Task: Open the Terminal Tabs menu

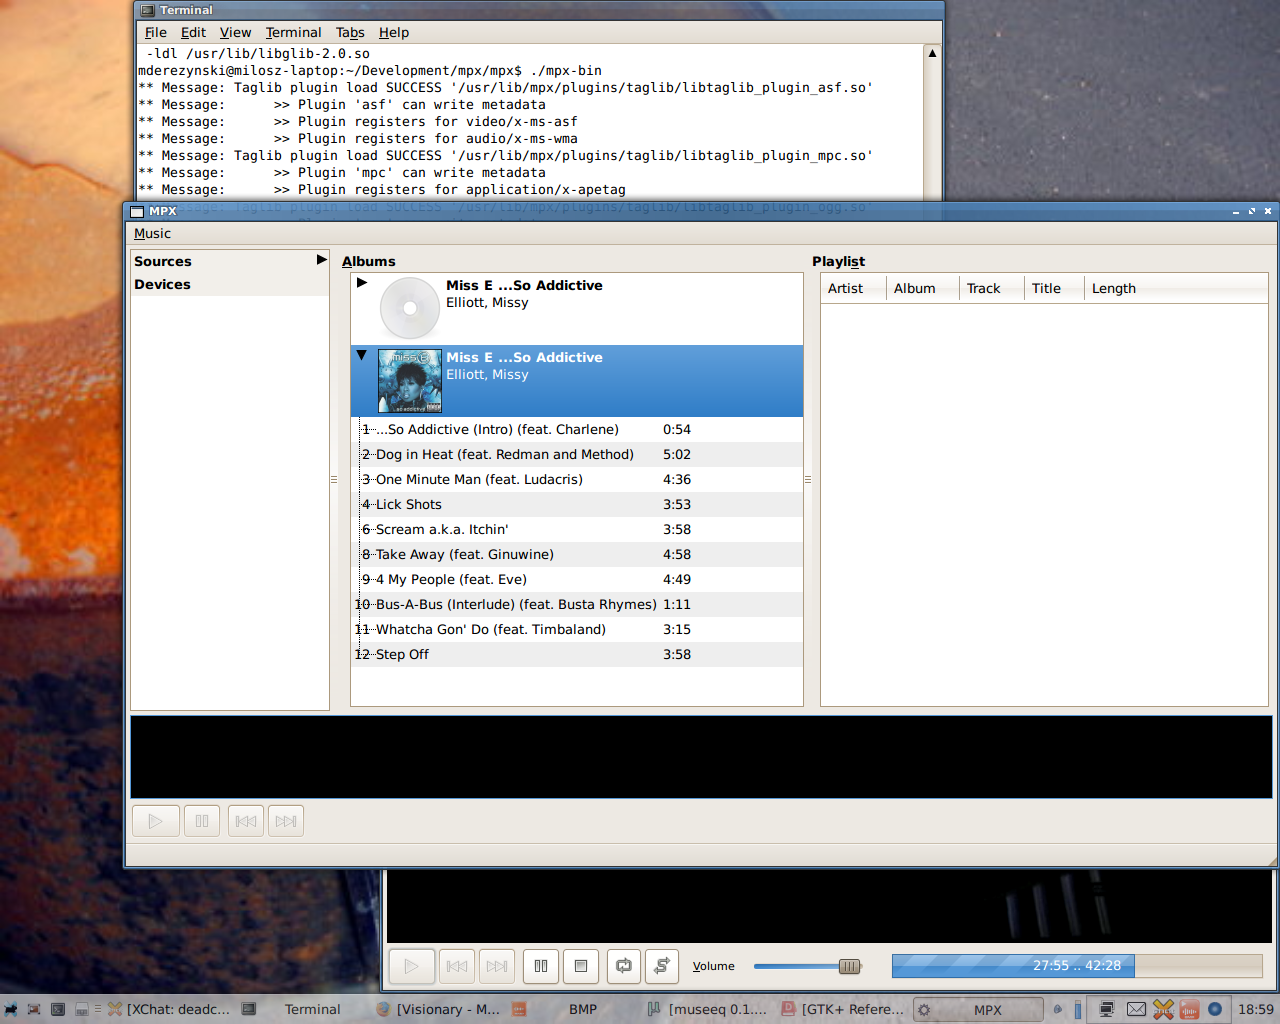Action: pyautogui.click(x=350, y=32)
